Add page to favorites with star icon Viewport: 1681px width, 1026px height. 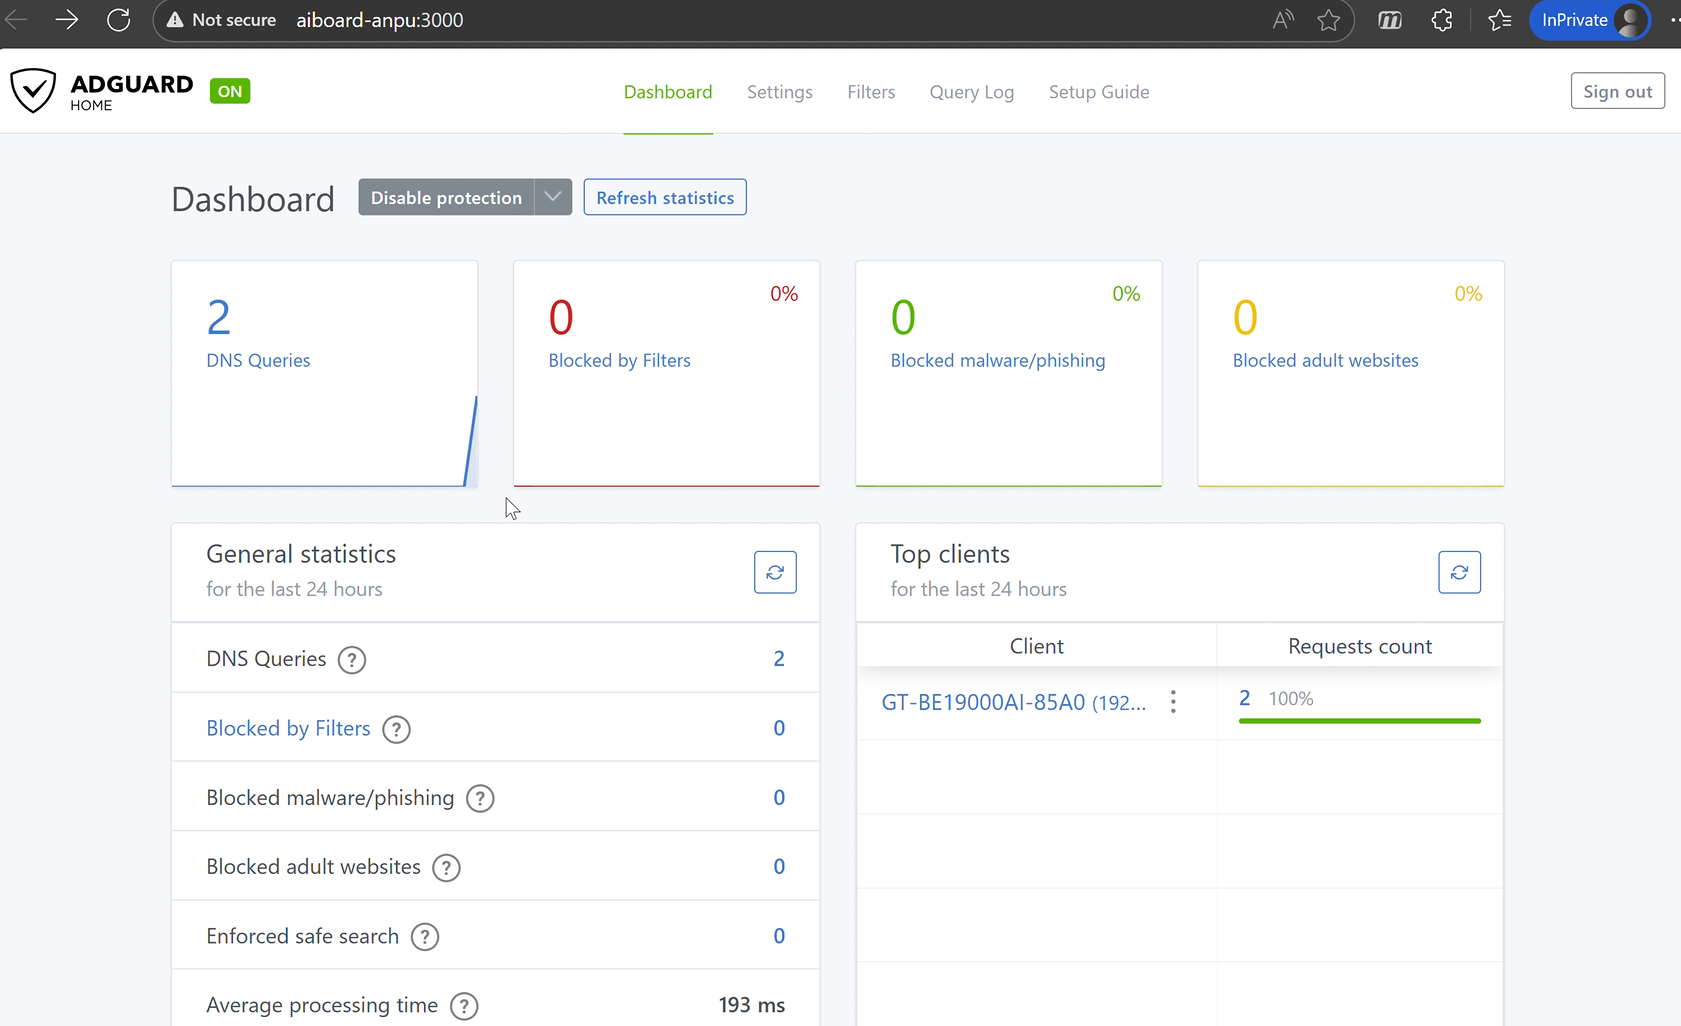[1328, 20]
